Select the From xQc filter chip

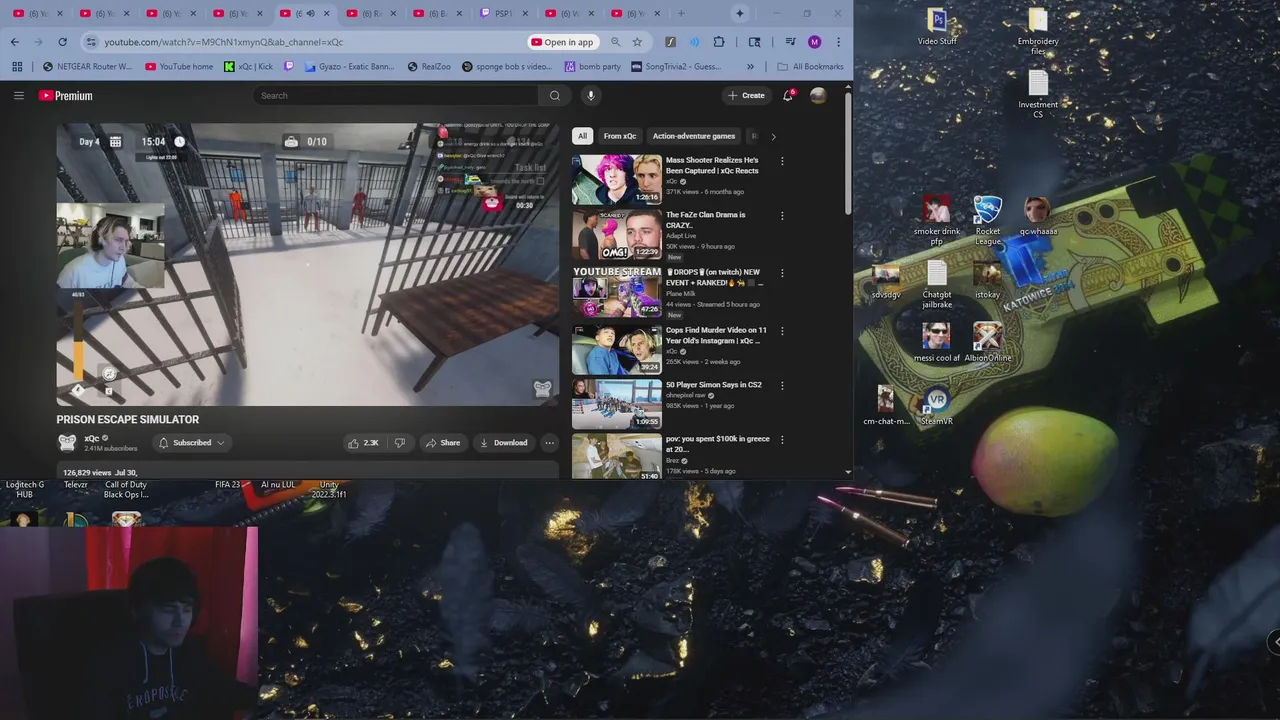[x=619, y=136]
